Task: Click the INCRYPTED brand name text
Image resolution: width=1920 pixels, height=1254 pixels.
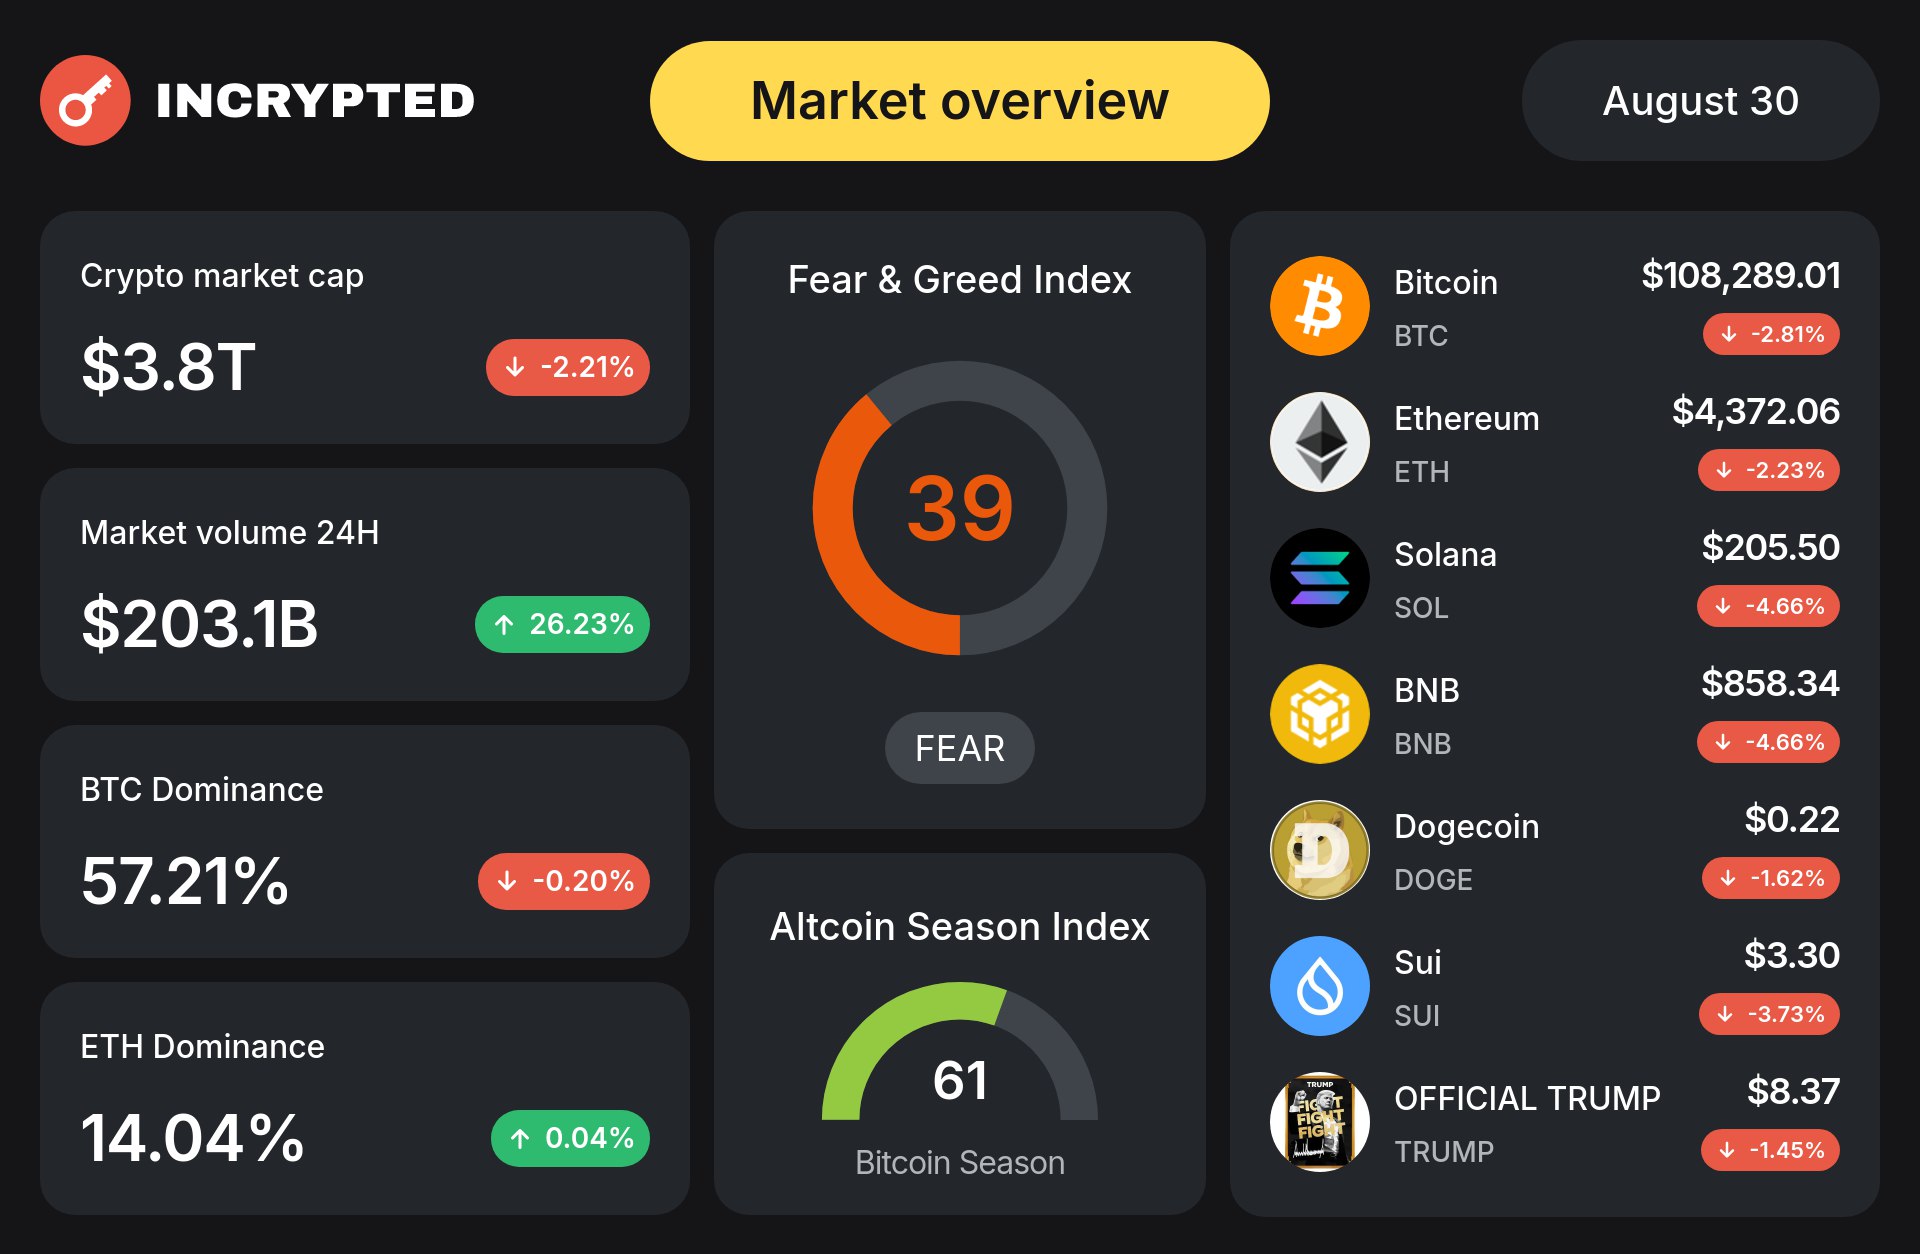Action: click(315, 101)
